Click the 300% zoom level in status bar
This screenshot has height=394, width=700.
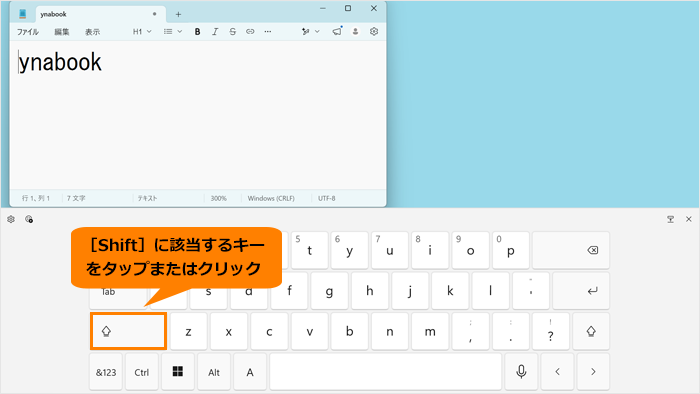coord(219,198)
